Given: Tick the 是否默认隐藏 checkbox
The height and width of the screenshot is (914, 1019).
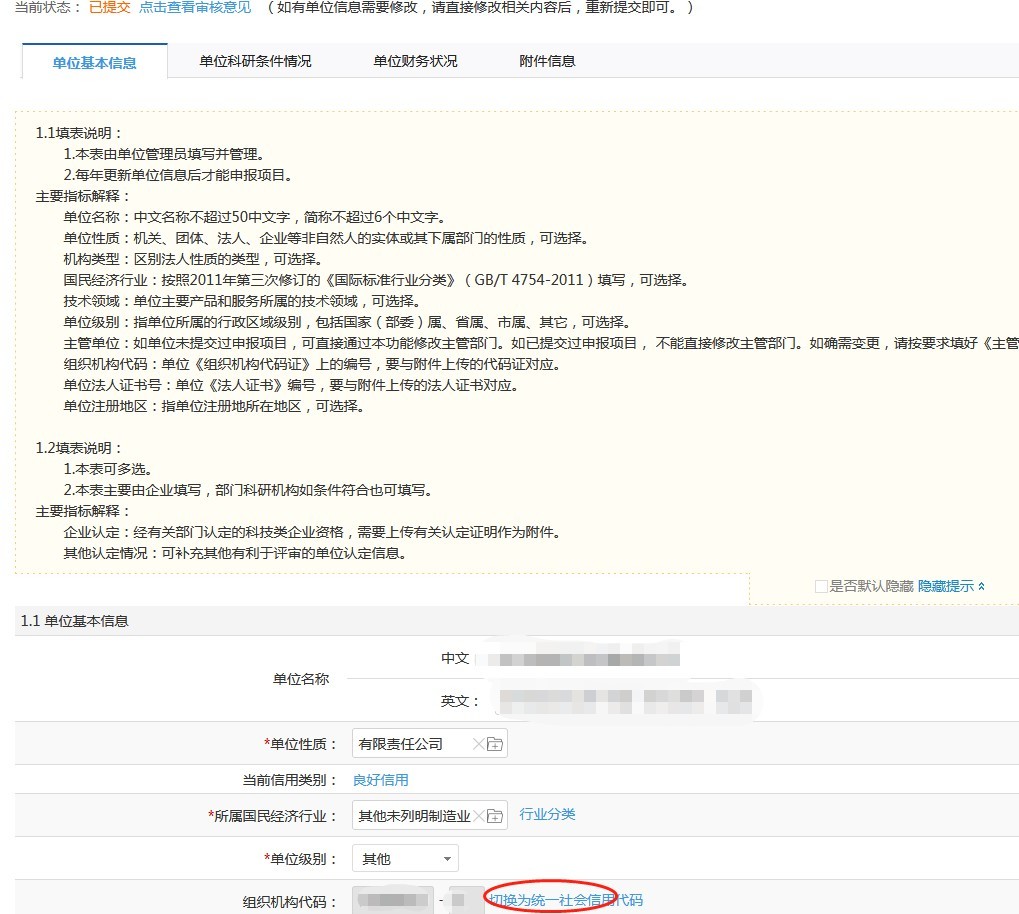Looking at the screenshot, I should click(x=821, y=586).
